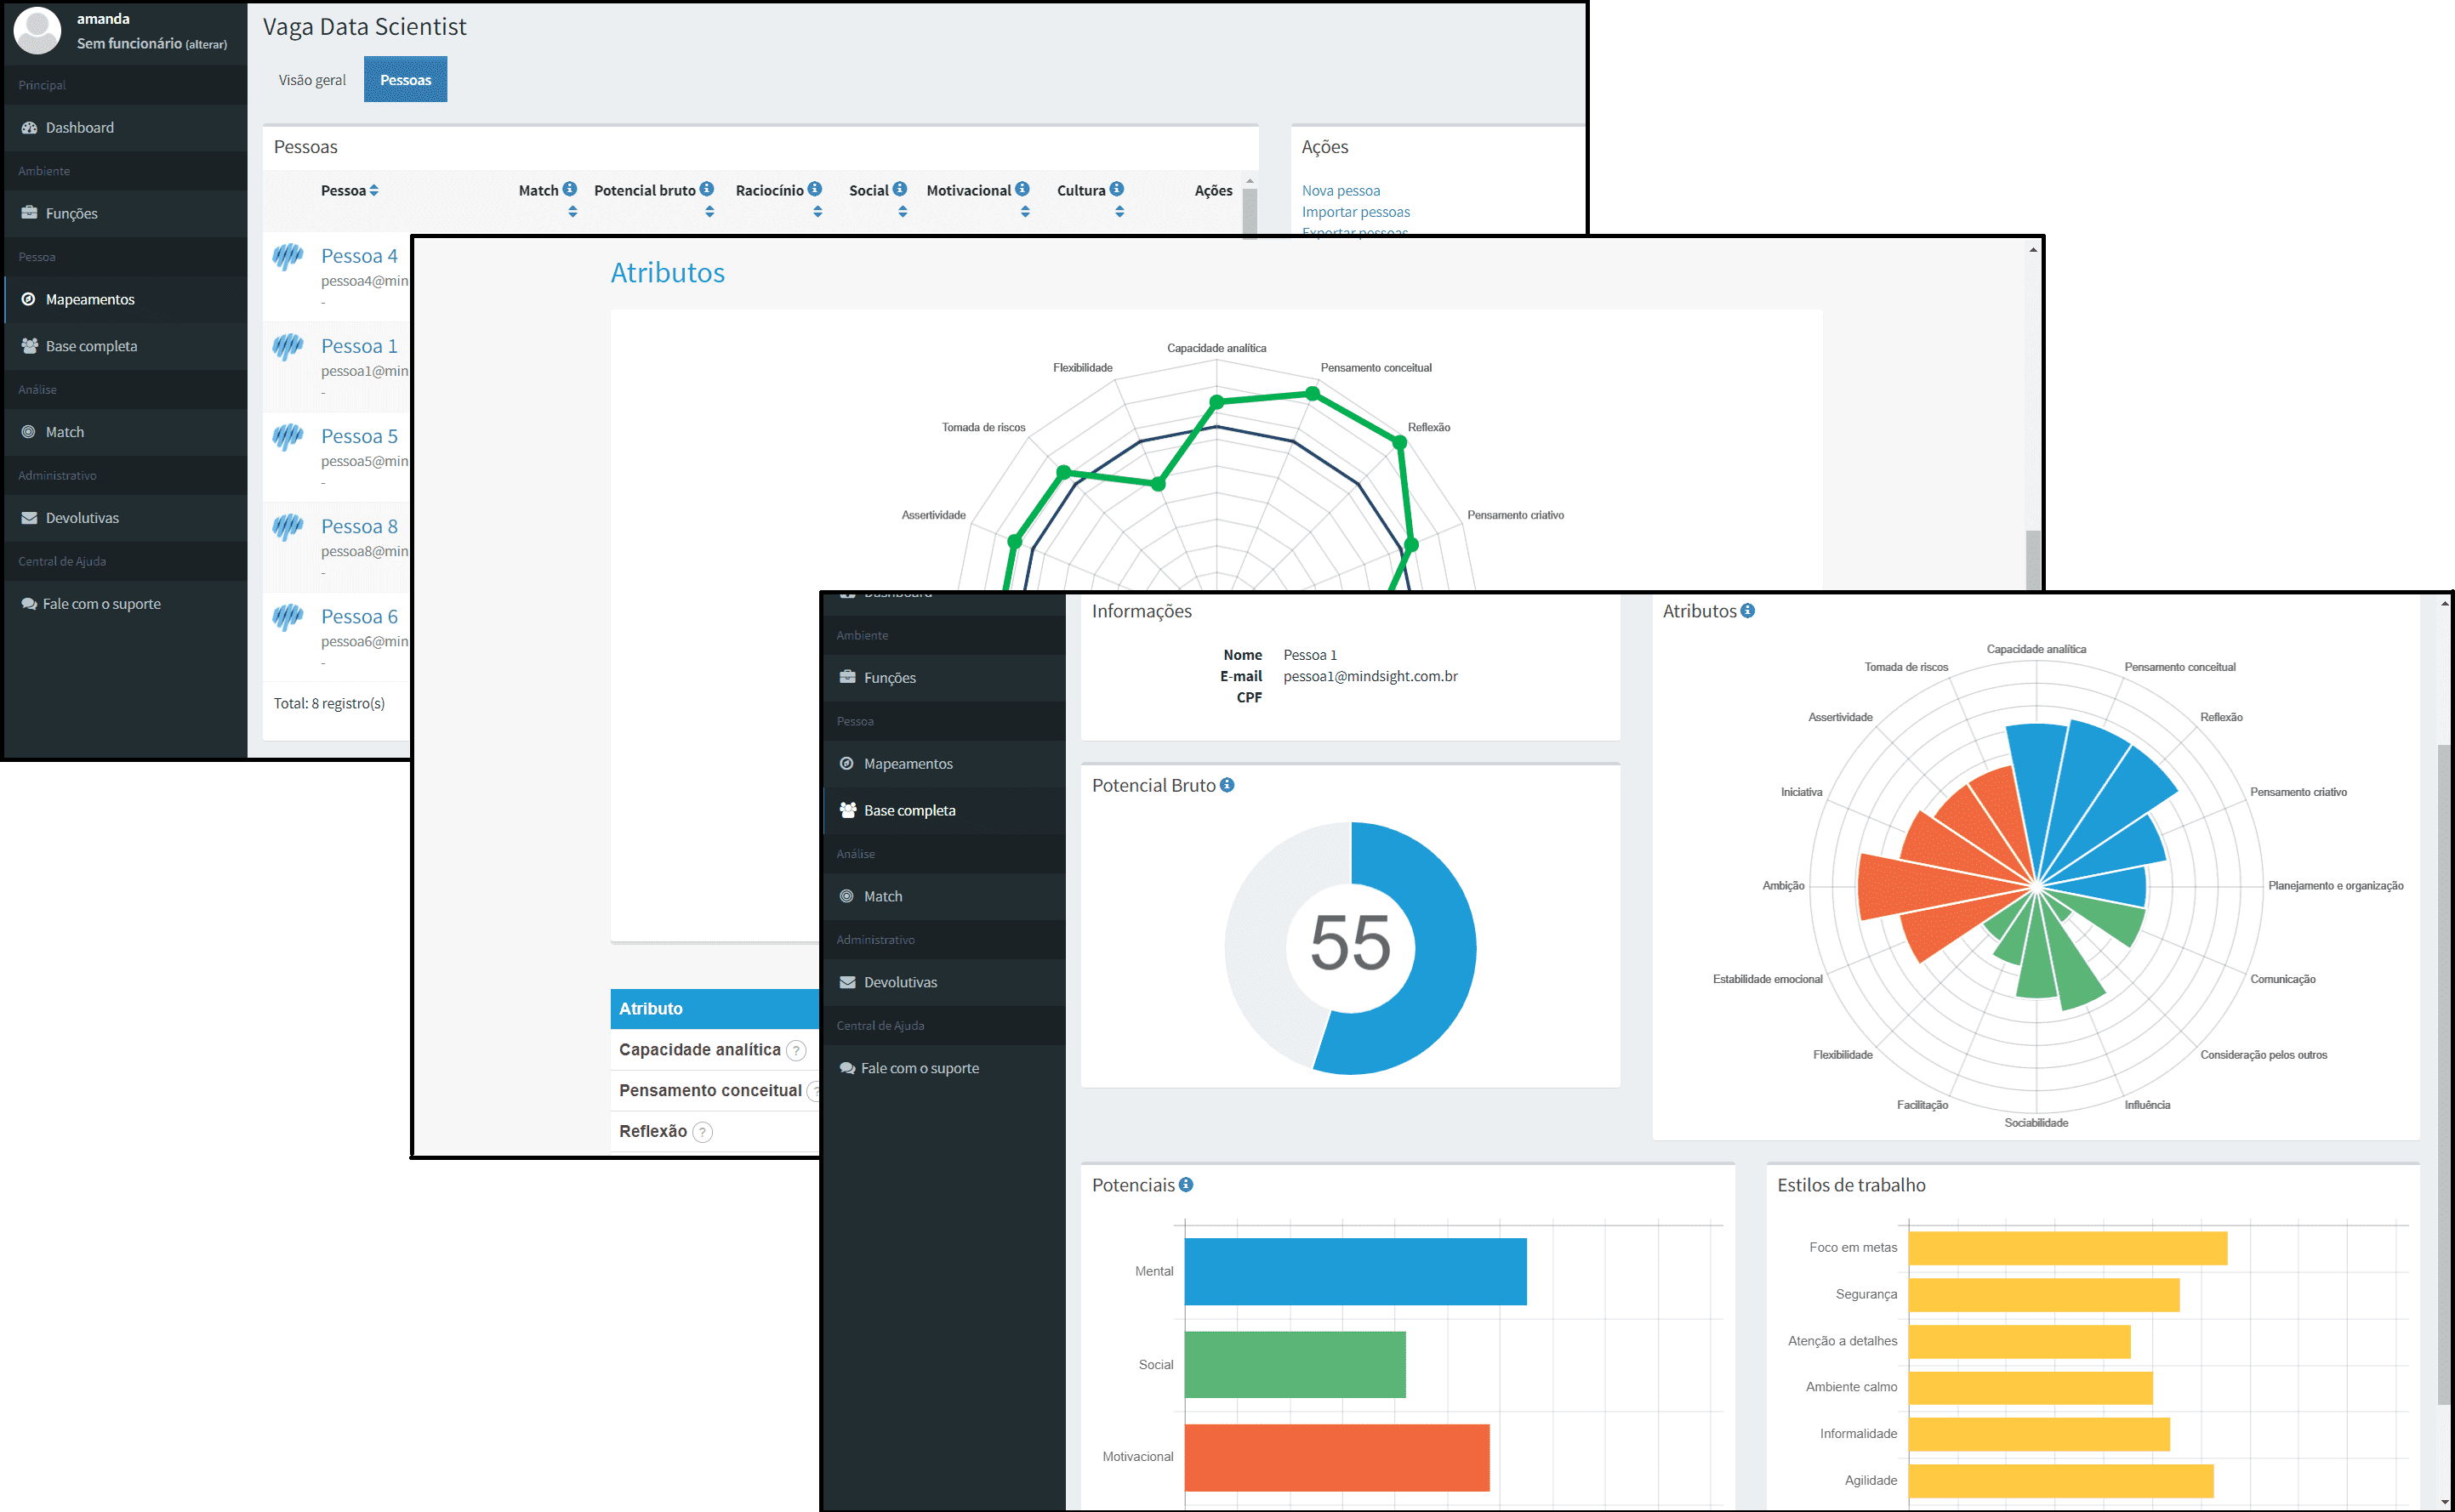Switch to the Visão geral tab
Screen dimensions: 2455x1512
coord(311,79)
